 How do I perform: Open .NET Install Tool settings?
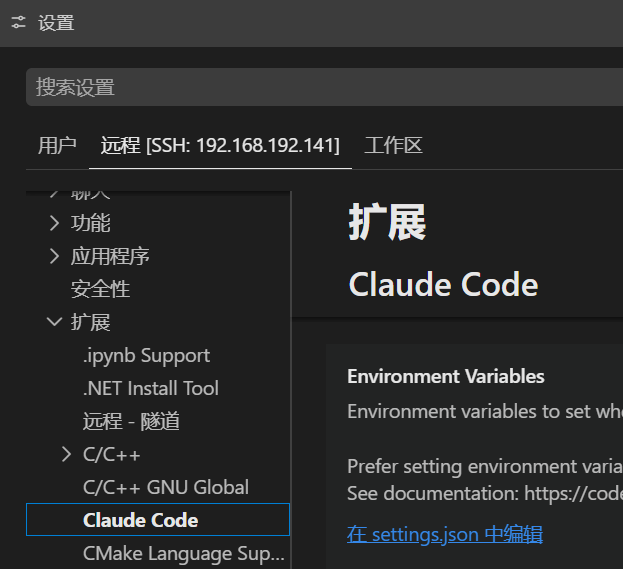click(x=151, y=388)
